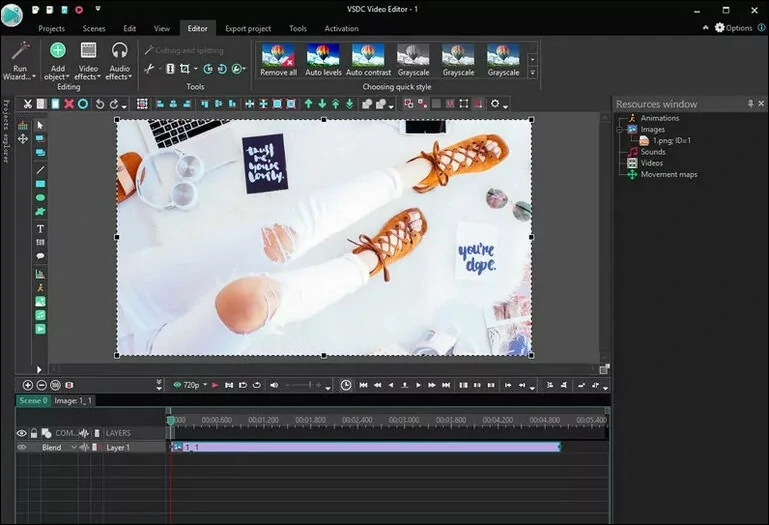The image size is (769, 525).
Task: Undo the last action
Action: point(100,104)
